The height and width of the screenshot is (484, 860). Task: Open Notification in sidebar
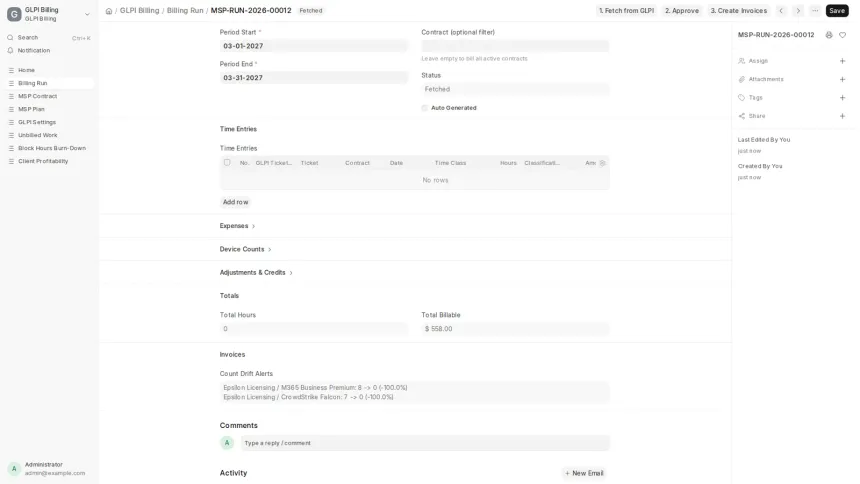pyautogui.click(x=49, y=50)
